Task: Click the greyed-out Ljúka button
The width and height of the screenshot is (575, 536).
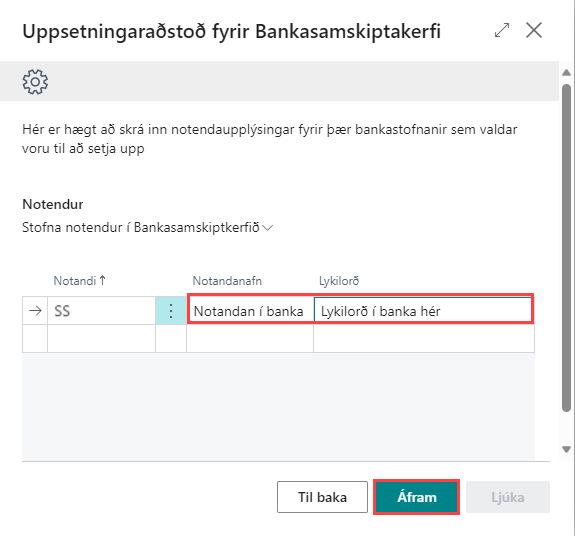Action: 508,497
